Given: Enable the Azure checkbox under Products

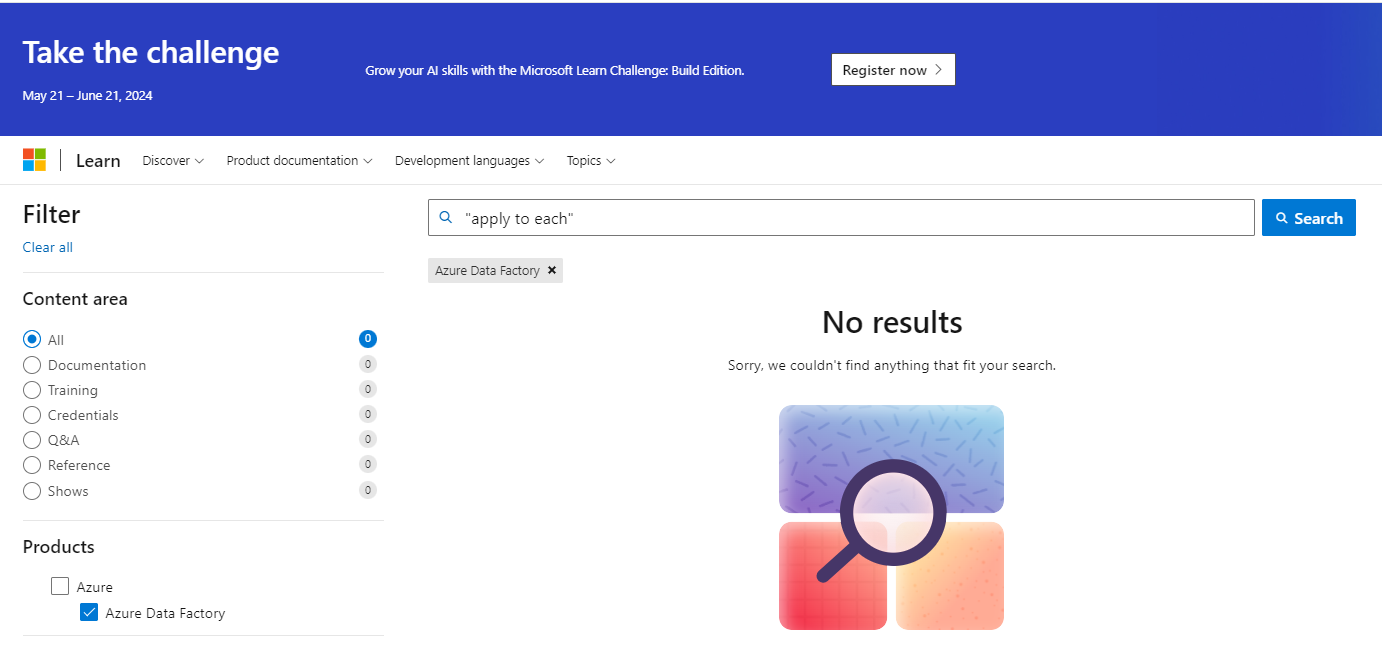Looking at the screenshot, I should pyautogui.click(x=60, y=586).
